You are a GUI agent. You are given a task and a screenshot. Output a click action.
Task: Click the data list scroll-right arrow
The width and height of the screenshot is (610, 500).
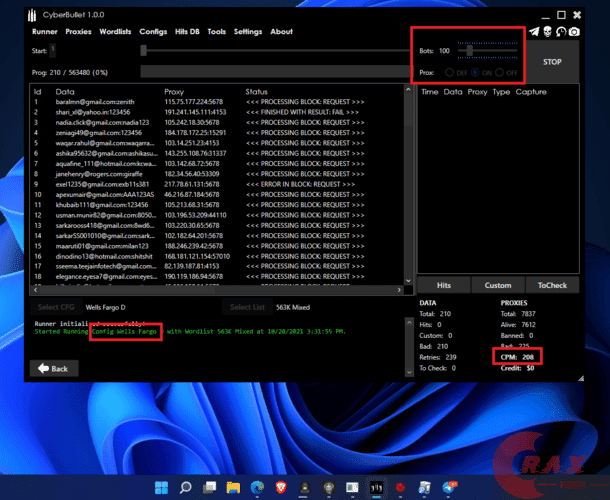399,290
